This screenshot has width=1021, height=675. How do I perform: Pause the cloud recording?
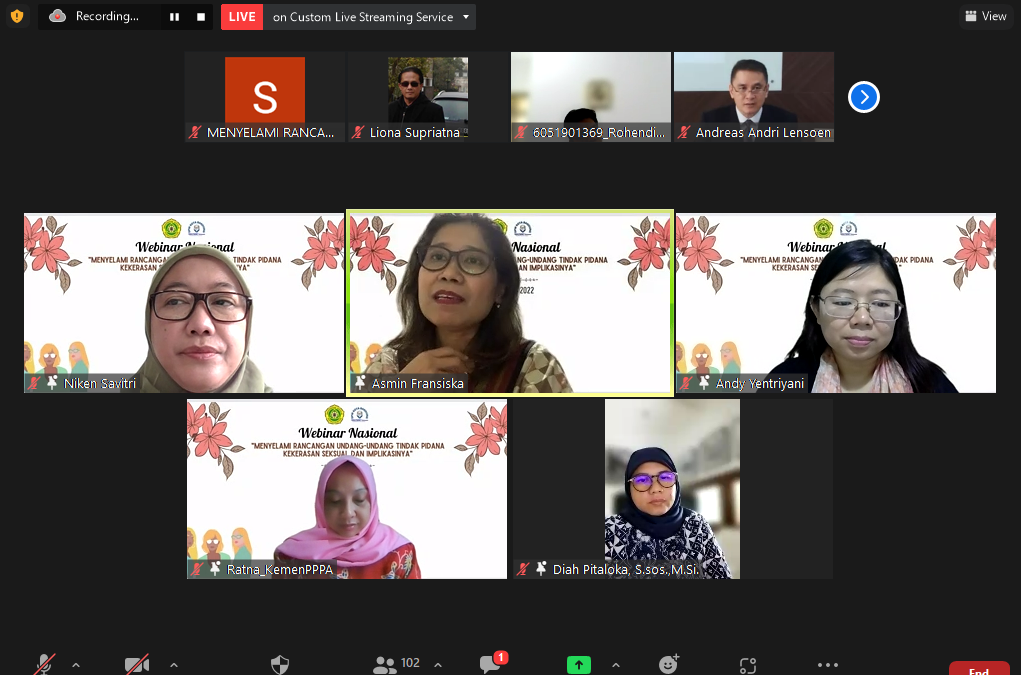click(x=174, y=16)
